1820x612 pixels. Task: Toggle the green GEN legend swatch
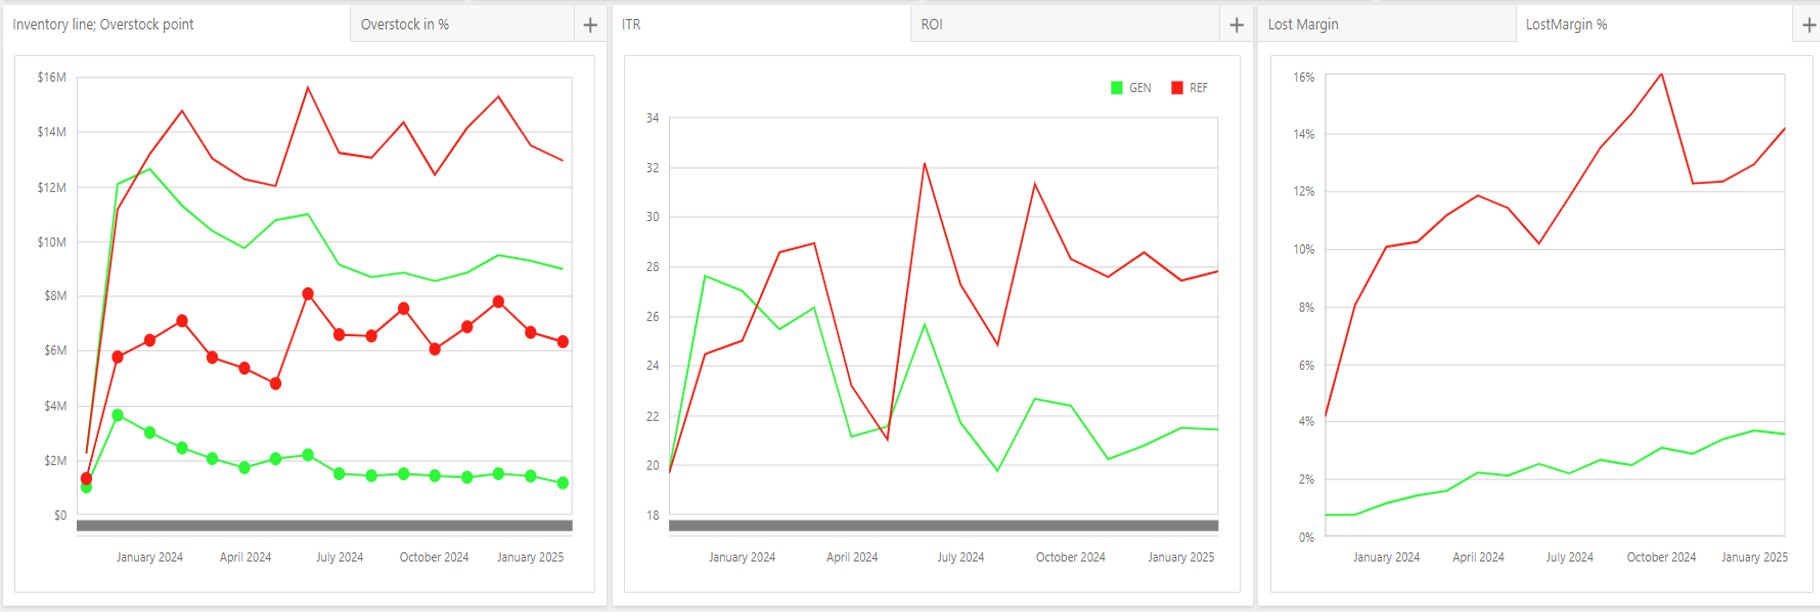1117,88
